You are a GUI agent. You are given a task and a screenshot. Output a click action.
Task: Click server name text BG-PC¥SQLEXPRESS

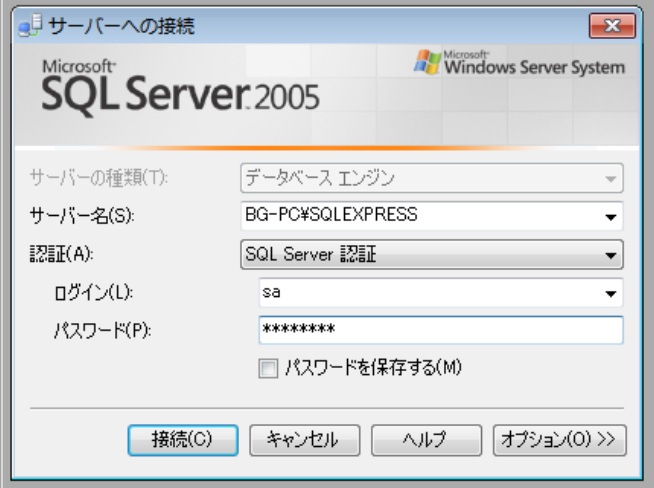click(x=331, y=214)
